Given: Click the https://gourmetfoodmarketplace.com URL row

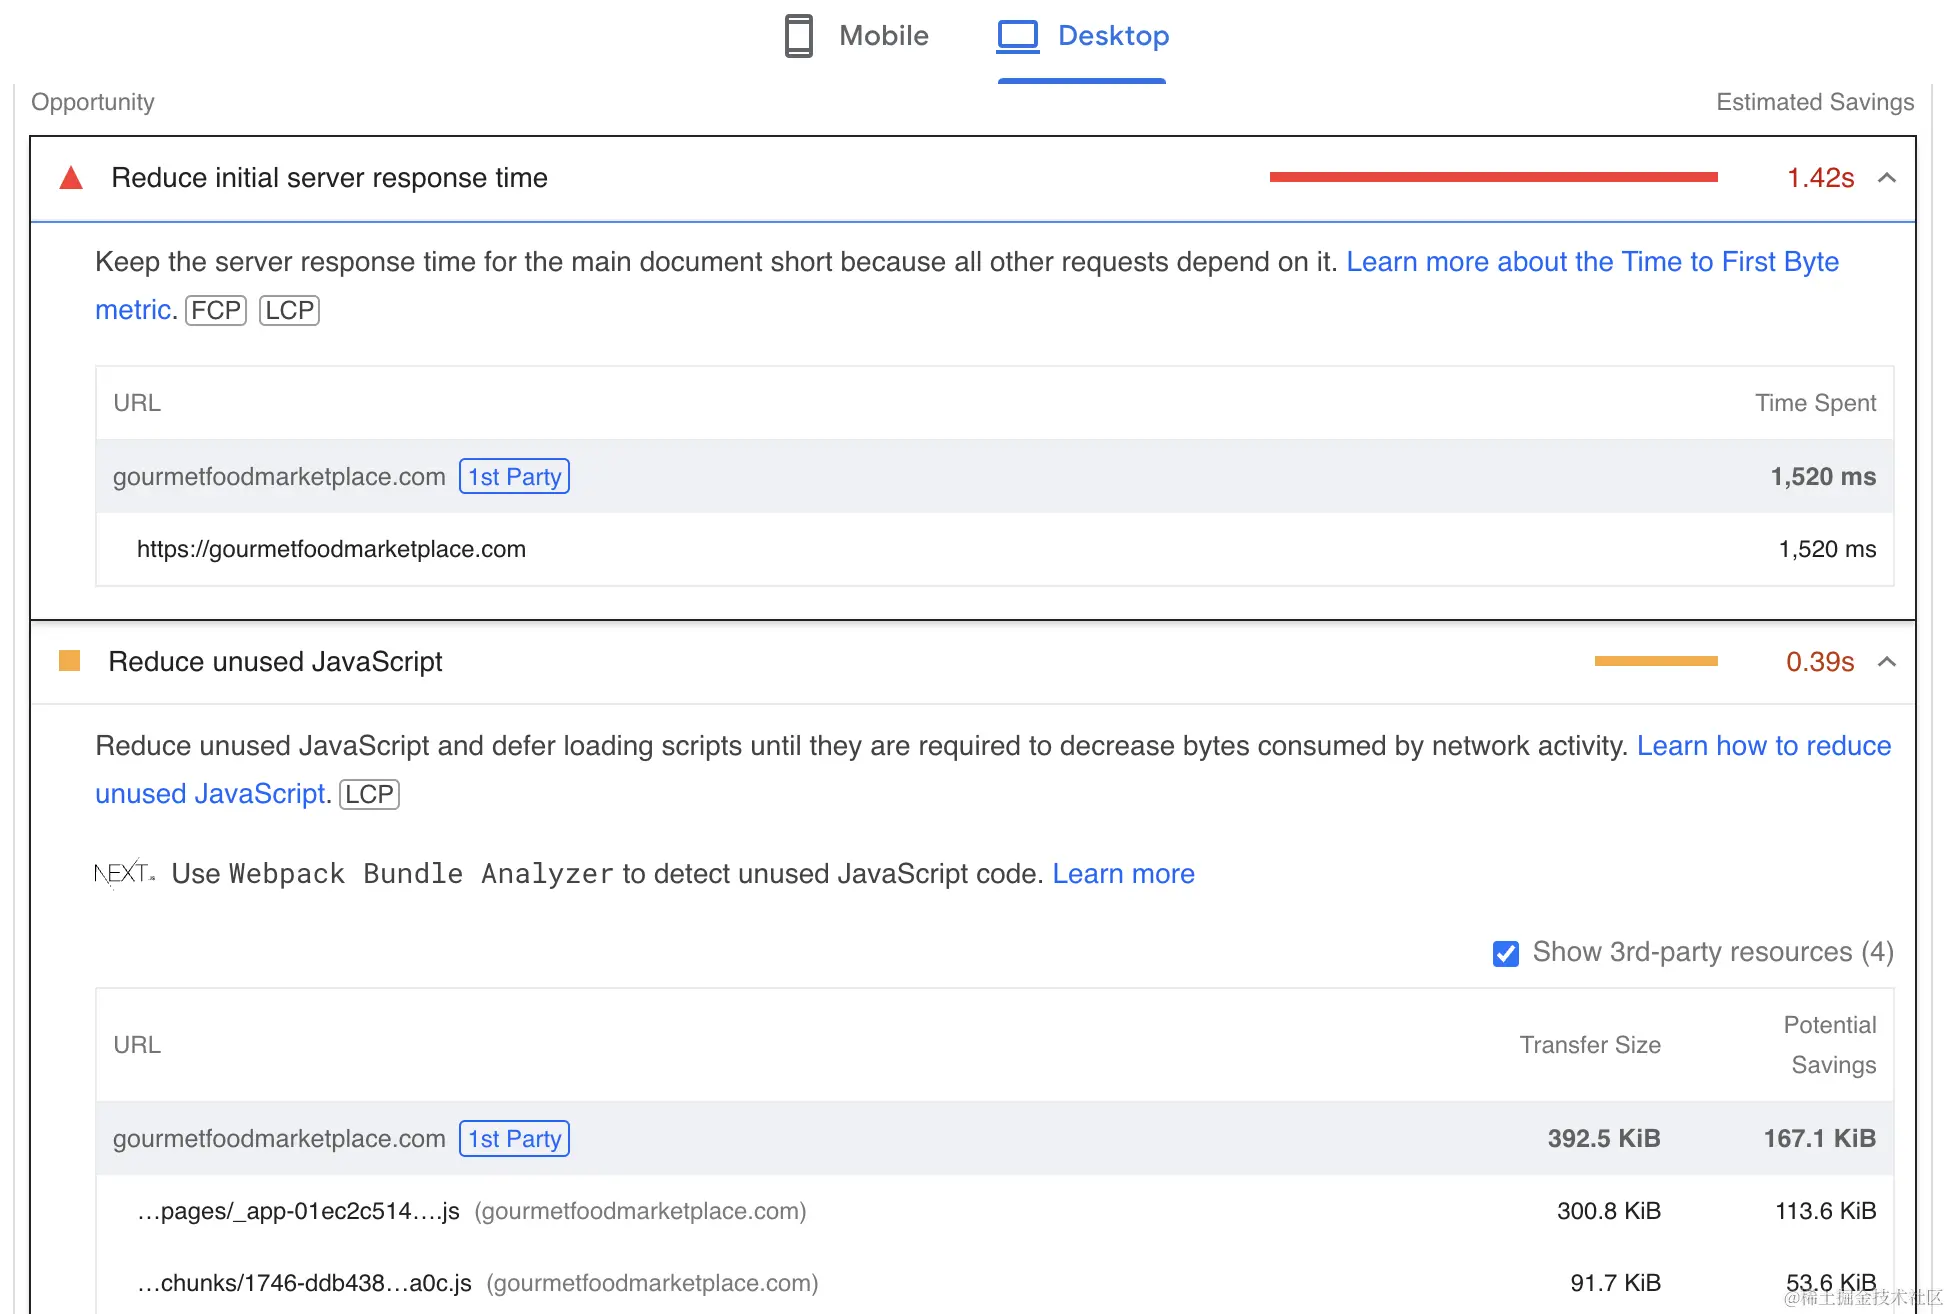Looking at the screenshot, I should click(331, 549).
